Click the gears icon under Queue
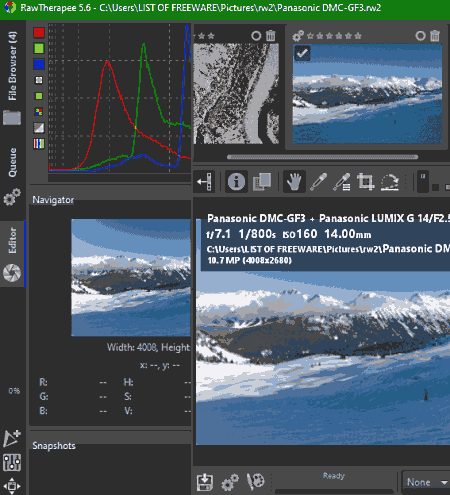The height and width of the screenshot is (495, 450). click(x=12, y=197)
